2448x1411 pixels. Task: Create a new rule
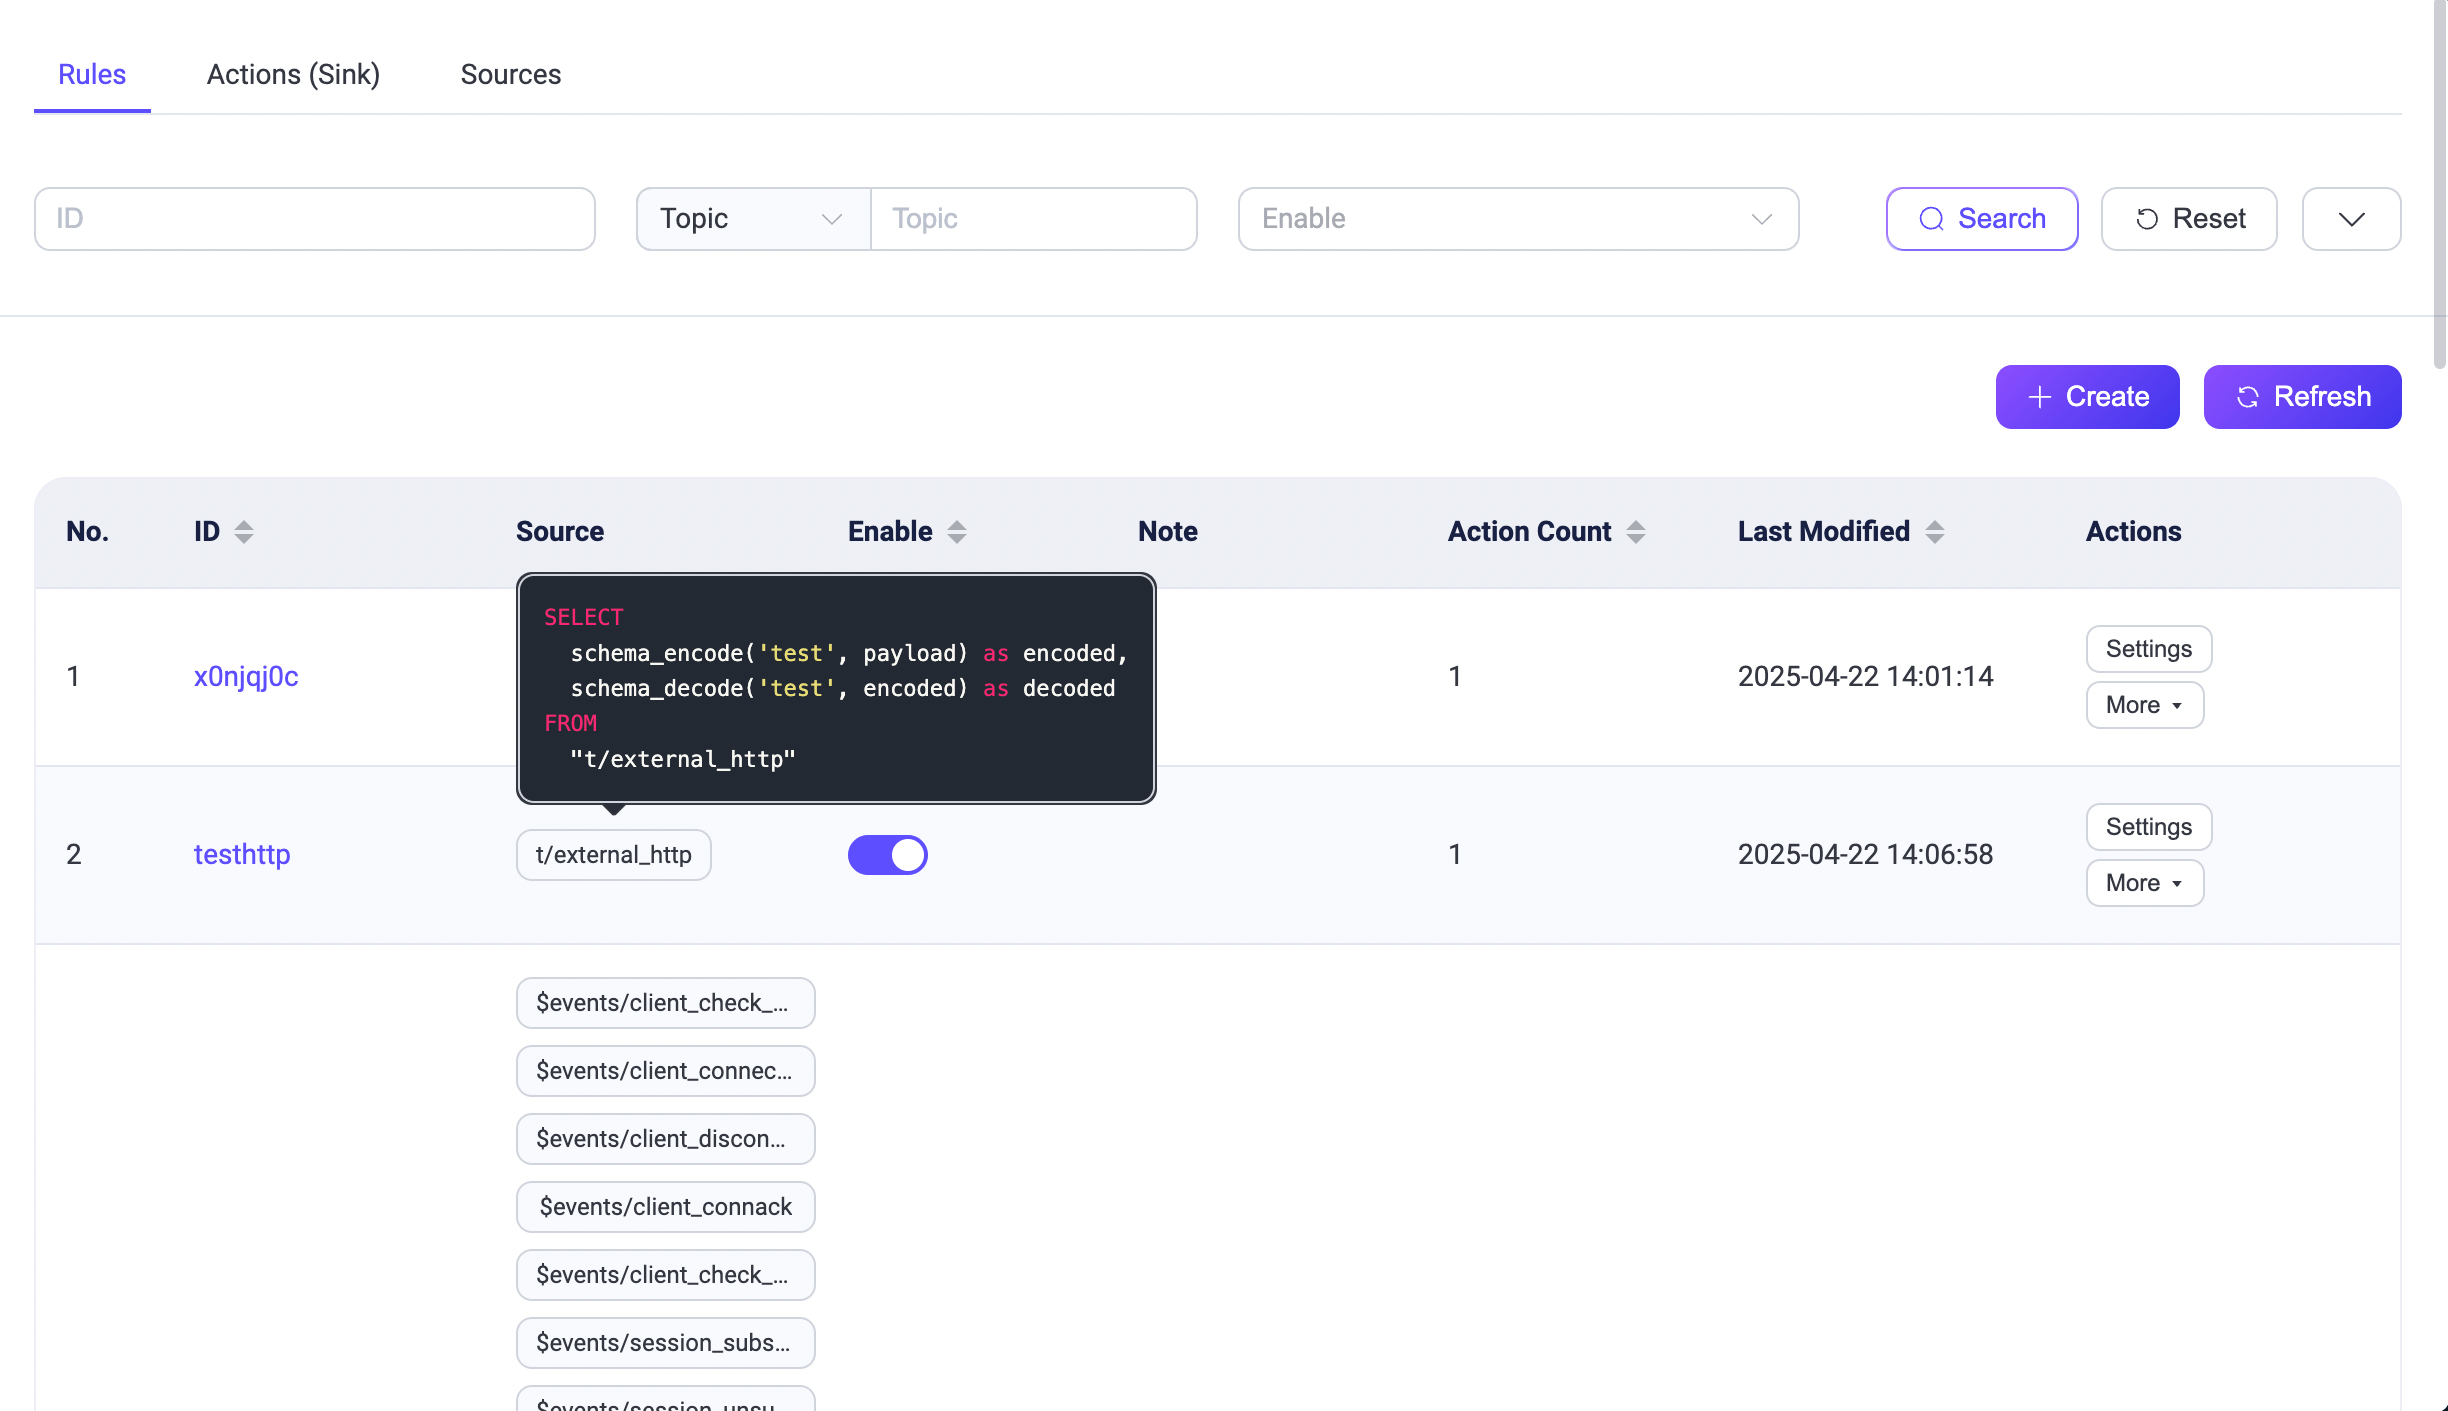click(x=2087, y=397)
